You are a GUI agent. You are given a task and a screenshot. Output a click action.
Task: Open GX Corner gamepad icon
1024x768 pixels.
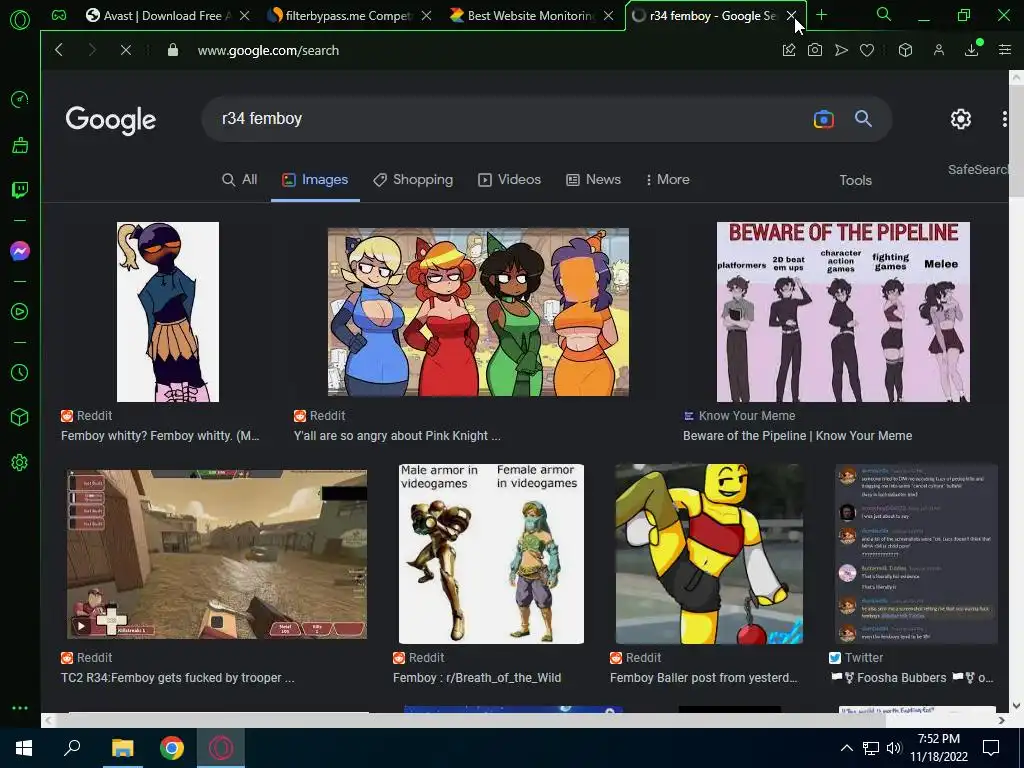tap(59, 15)
